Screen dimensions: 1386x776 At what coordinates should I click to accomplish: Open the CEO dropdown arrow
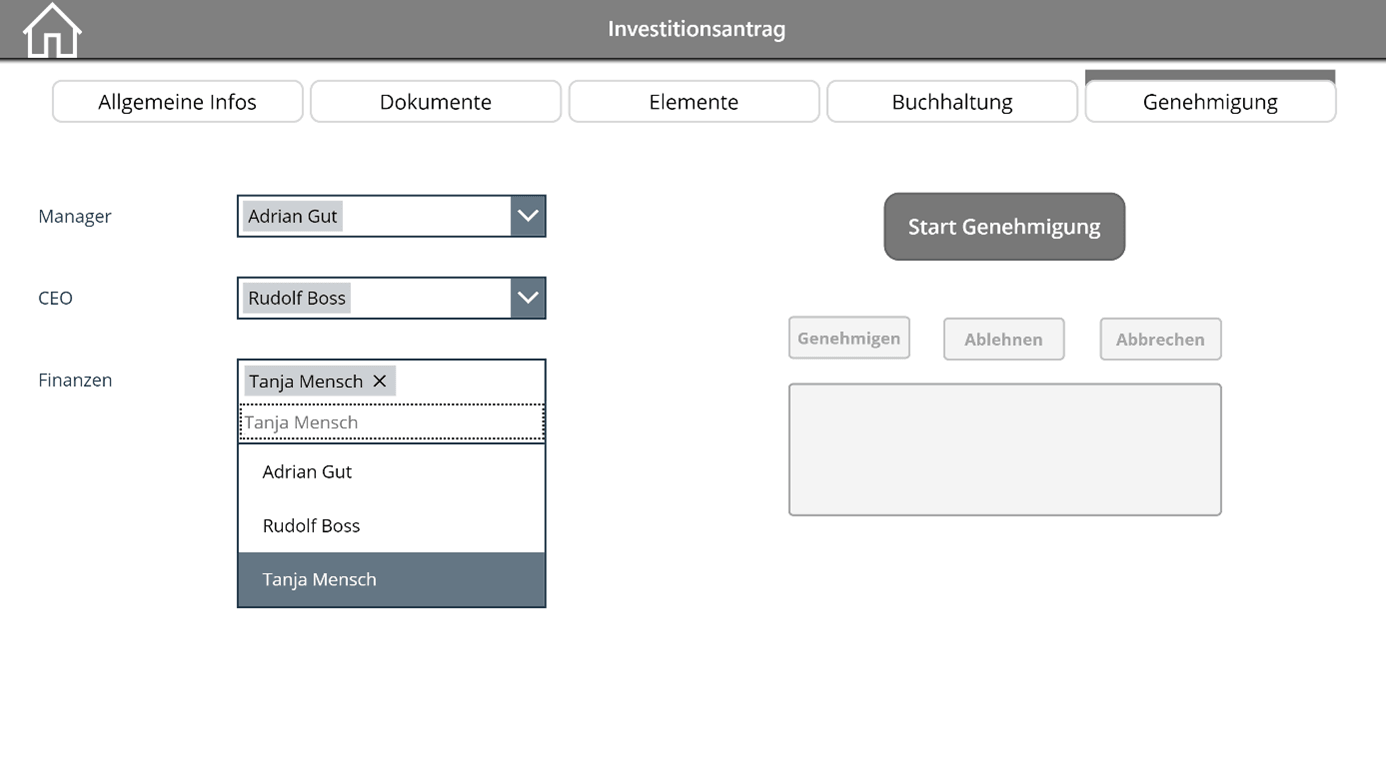pos(528,298)
